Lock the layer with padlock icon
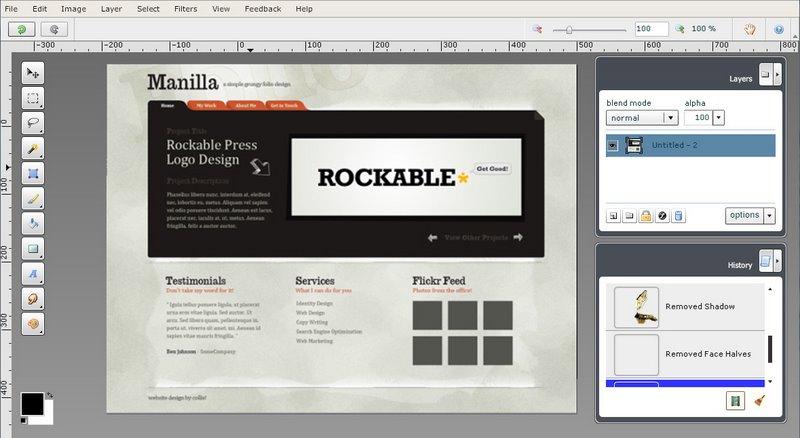 click(x=646, y=216)
